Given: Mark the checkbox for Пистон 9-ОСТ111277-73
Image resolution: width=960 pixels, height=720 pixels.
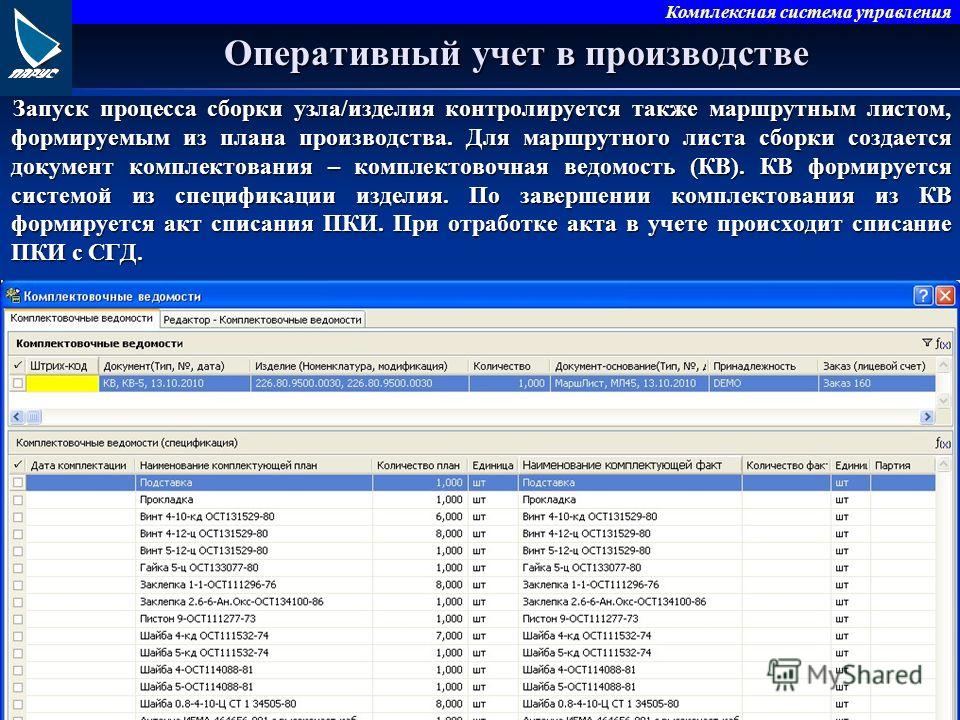Looking at the screenshot, I should coord(18,619).
